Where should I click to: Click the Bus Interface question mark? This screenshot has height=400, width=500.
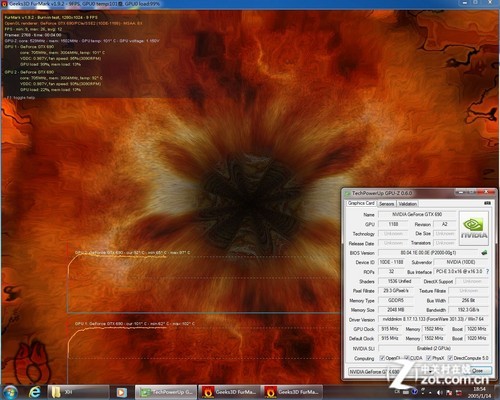[x=487, y=272]
